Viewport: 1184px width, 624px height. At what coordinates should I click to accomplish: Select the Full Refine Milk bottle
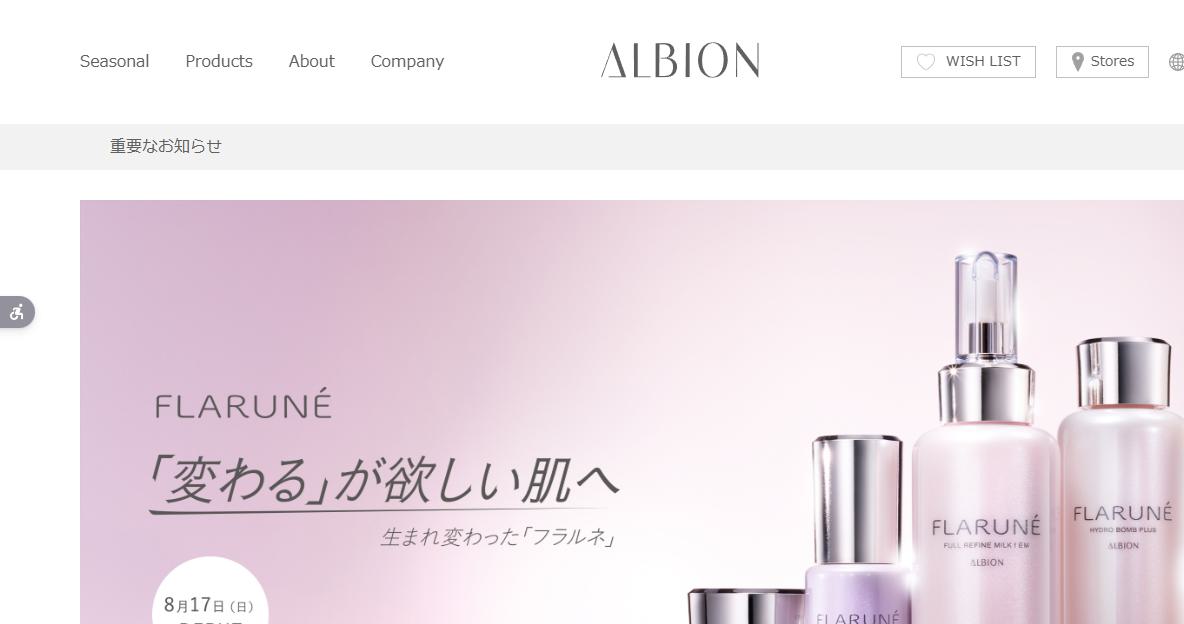point(985,438)
